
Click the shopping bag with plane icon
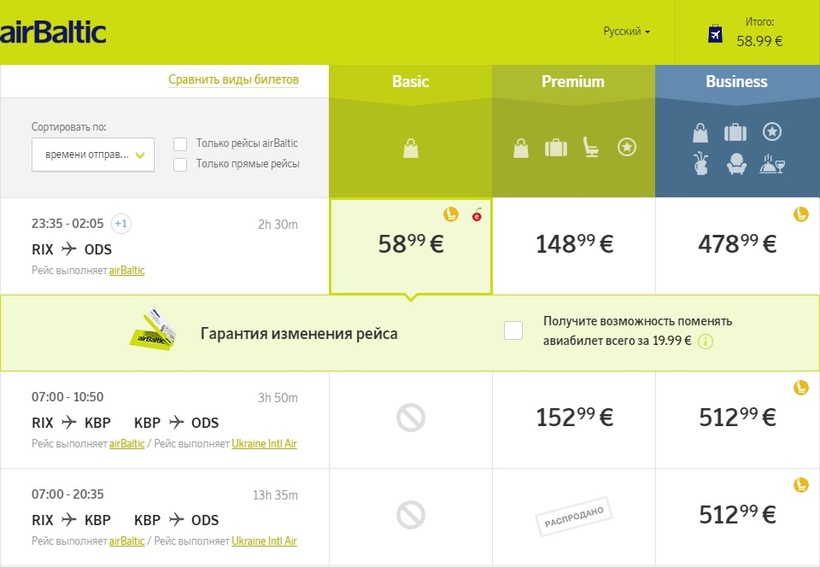point(715,34)
